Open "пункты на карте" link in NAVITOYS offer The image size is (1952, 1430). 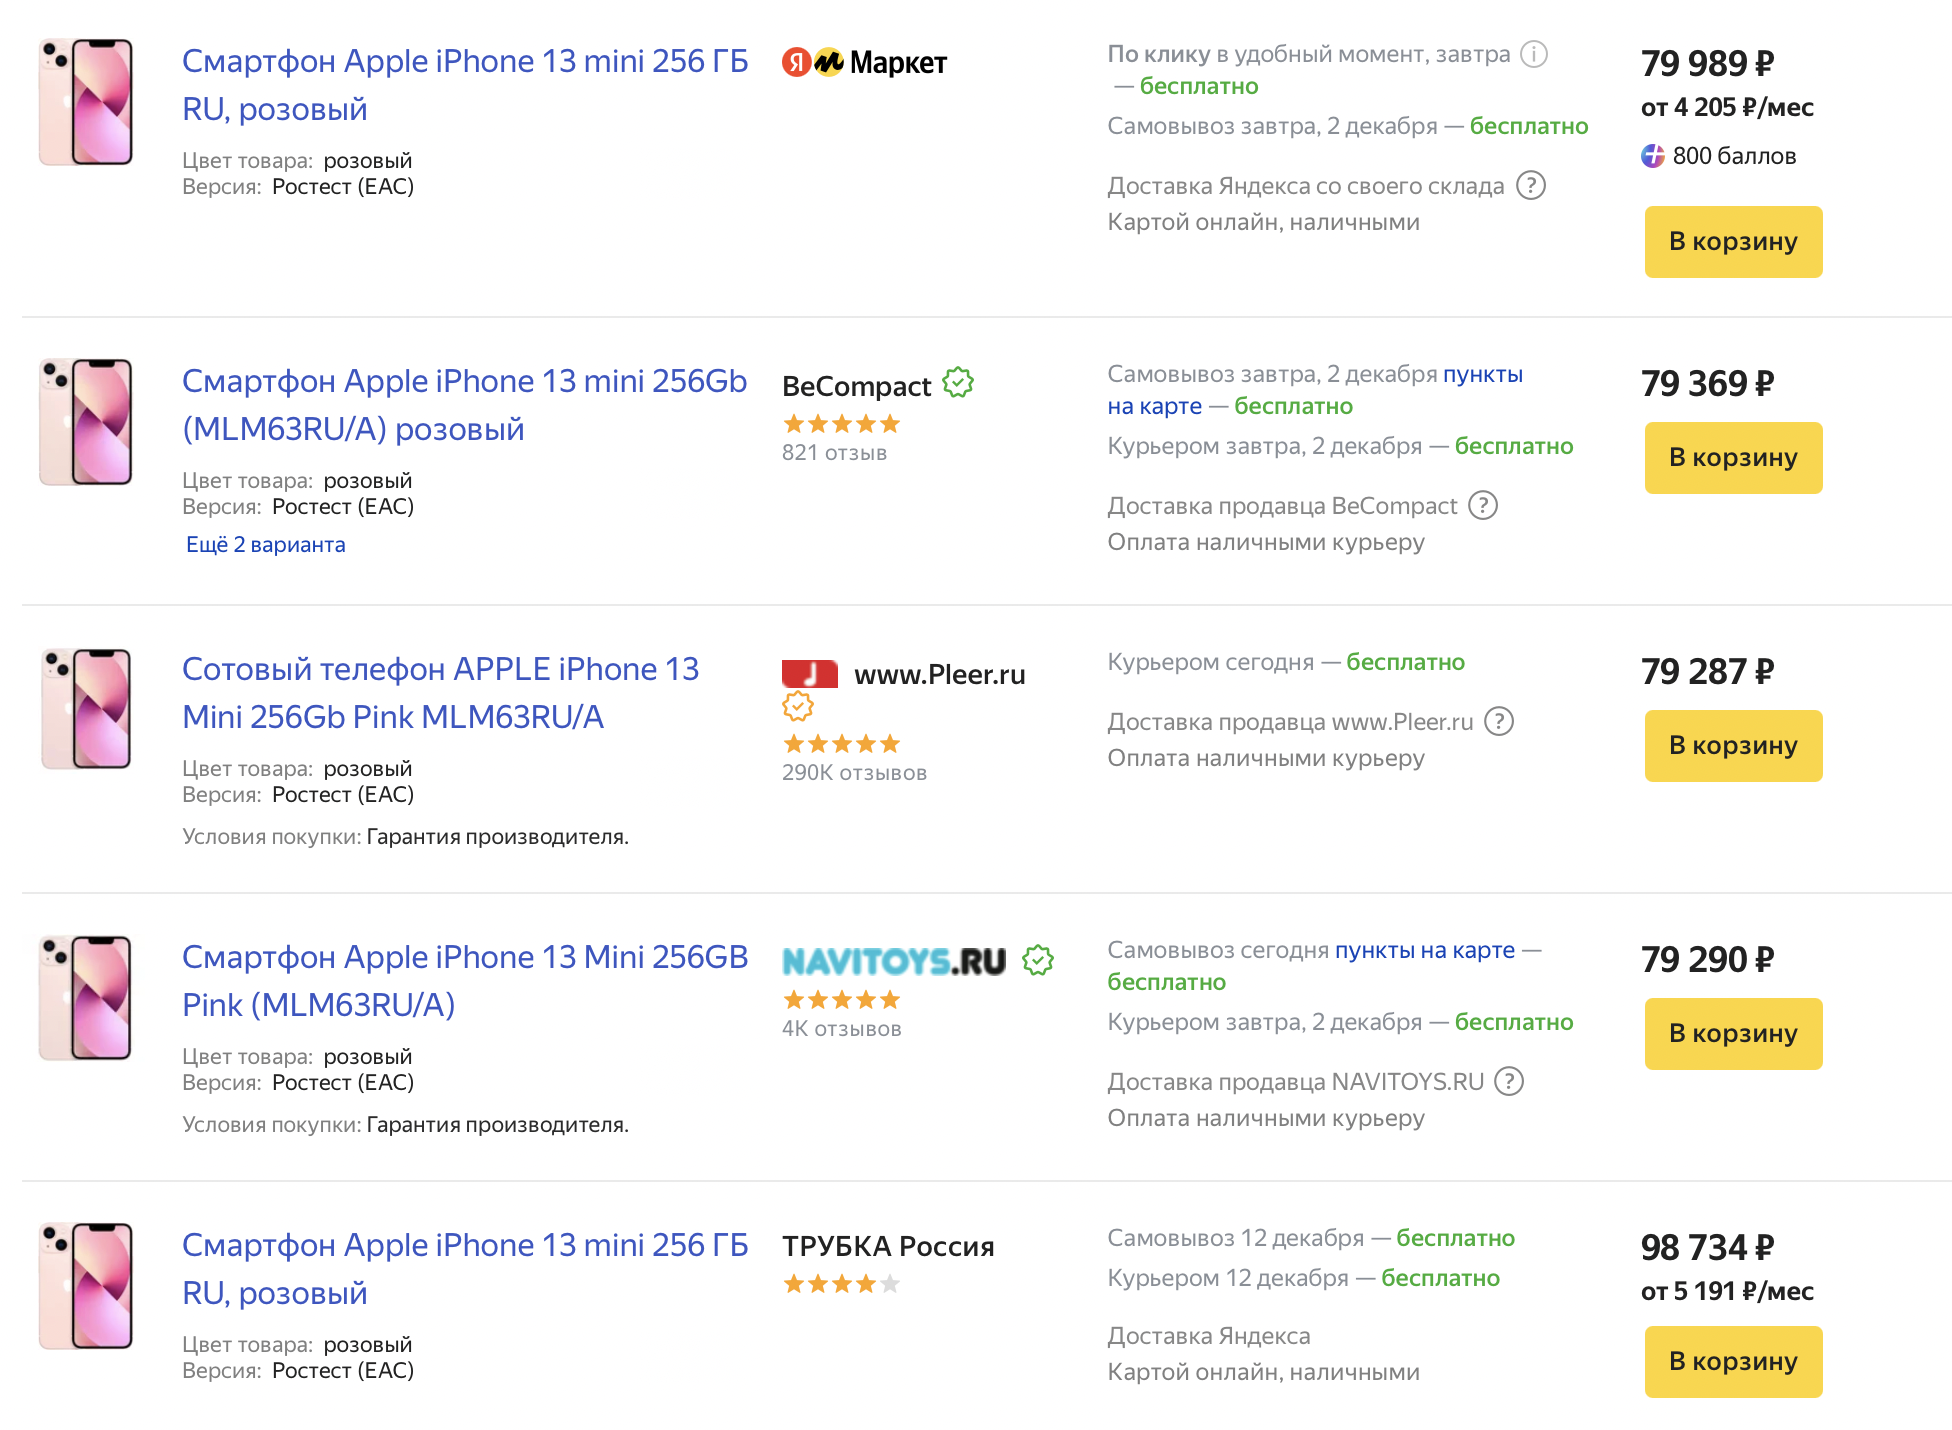click(1425, 950)
